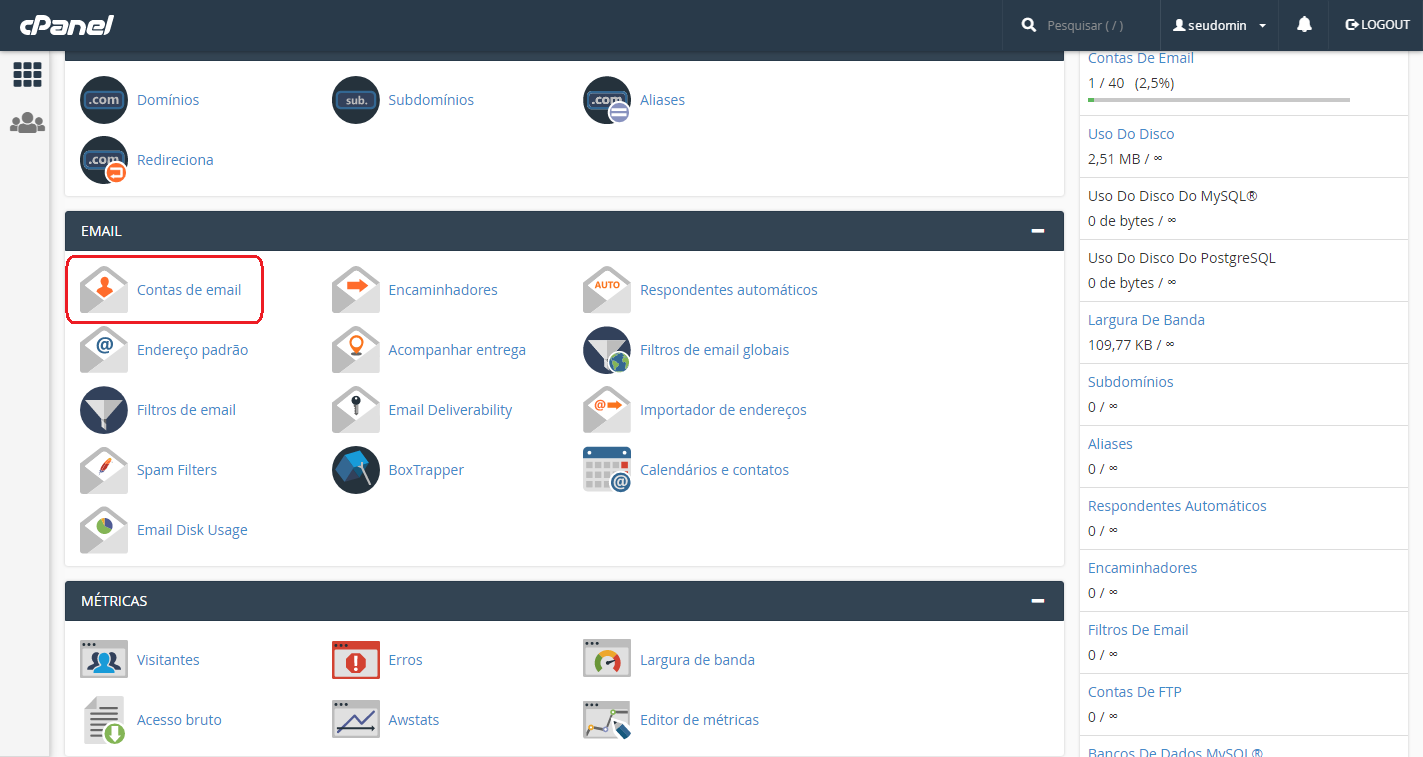Image resolution: width=1423 pixels, height=757 pixels.
Task: Open Largura De Banda statistic link
Action: 1146,320
